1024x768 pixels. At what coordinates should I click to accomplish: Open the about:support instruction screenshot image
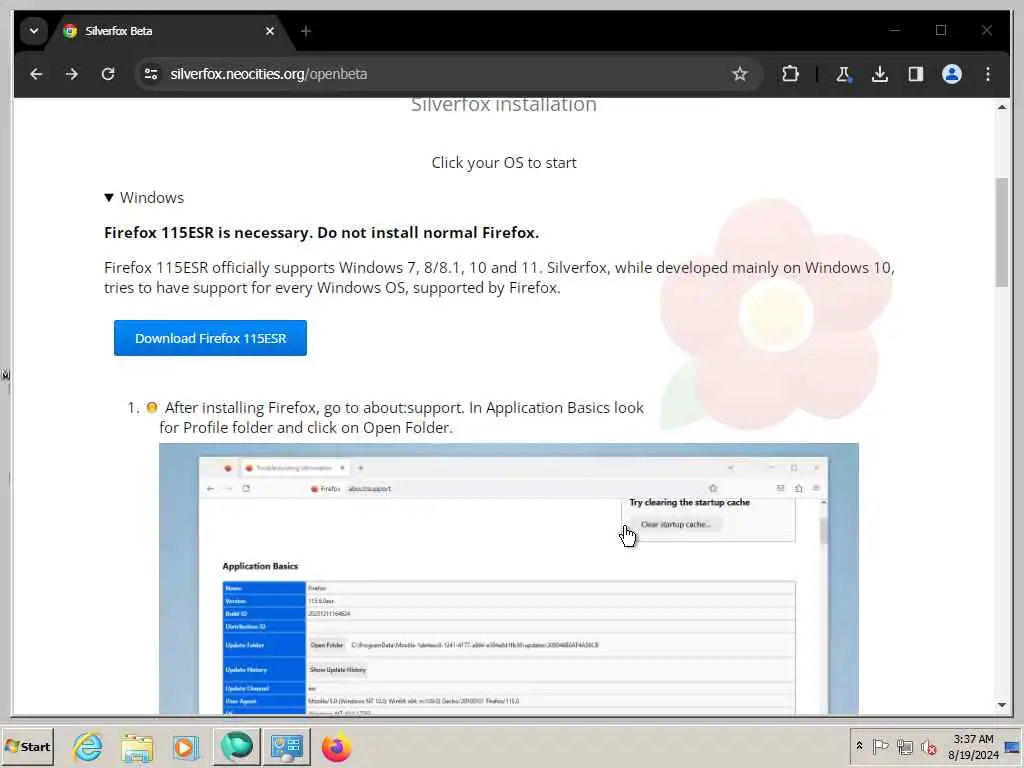(509, 579)
